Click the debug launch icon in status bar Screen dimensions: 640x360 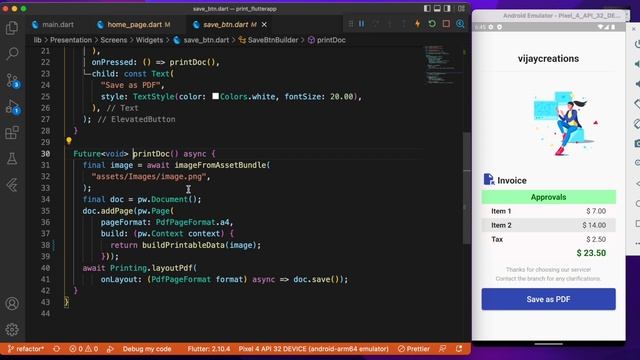point(110,349)
